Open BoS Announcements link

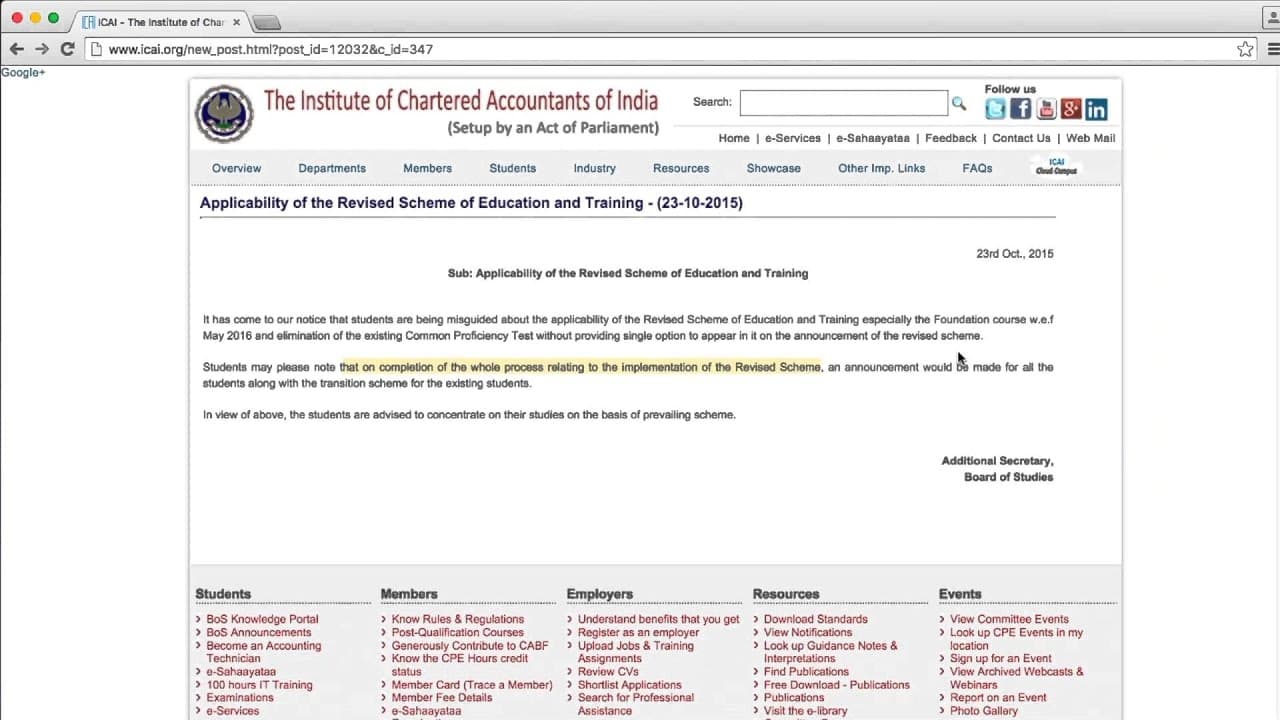(259, 632)
